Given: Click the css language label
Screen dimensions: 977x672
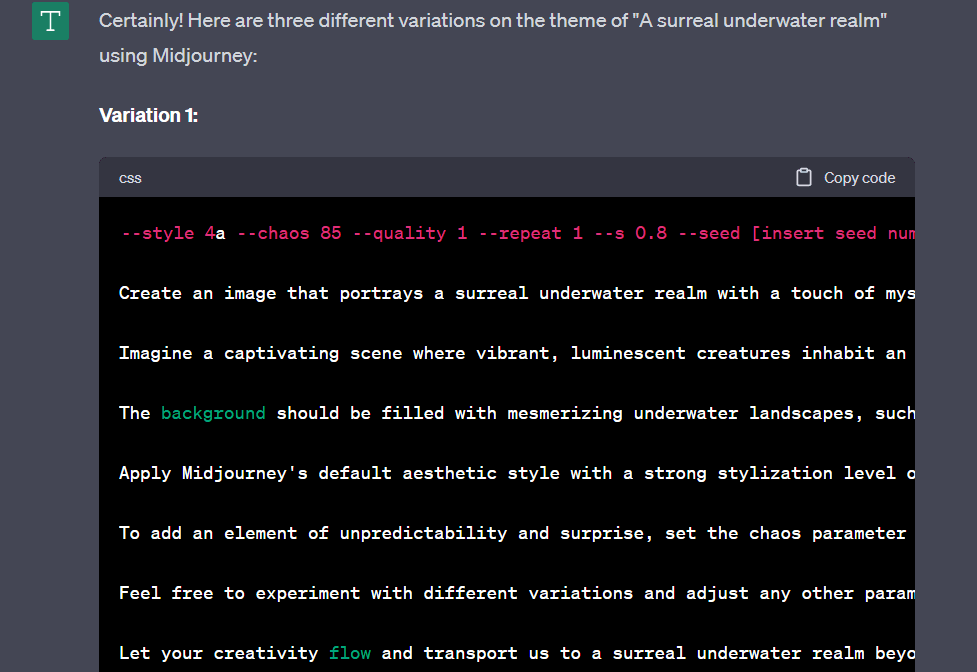Looking at the screenshot, I should (x=130, y=178).
